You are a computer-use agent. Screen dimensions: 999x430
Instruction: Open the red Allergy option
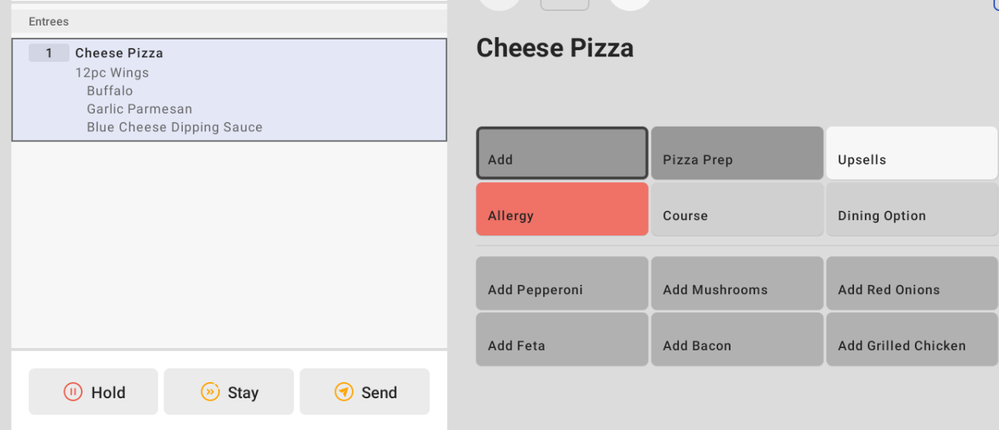coord(562,209)
